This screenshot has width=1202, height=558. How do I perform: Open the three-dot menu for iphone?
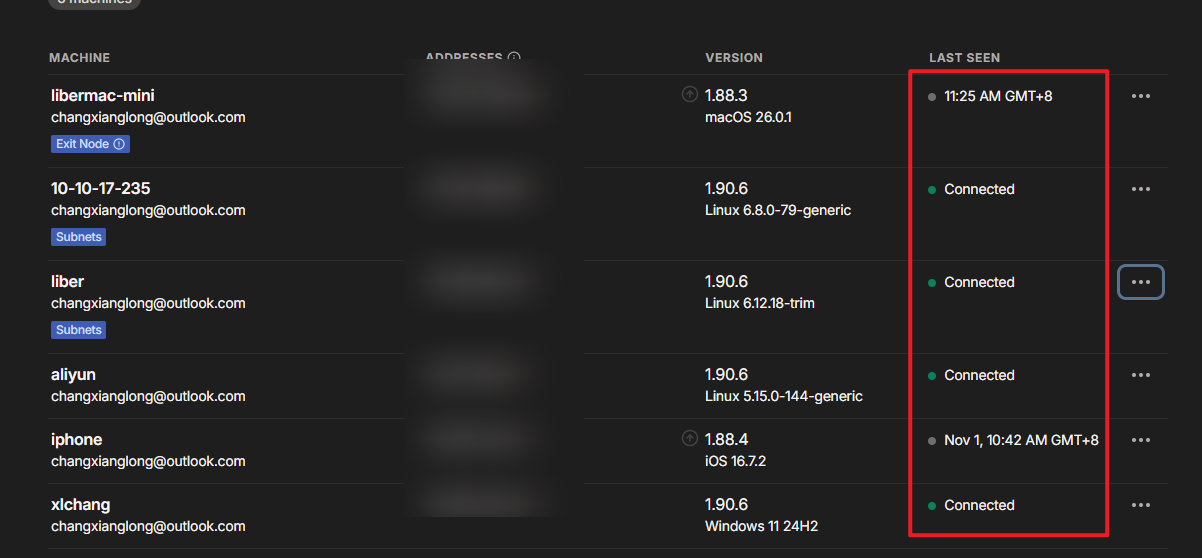click(x=1140, y=440)
